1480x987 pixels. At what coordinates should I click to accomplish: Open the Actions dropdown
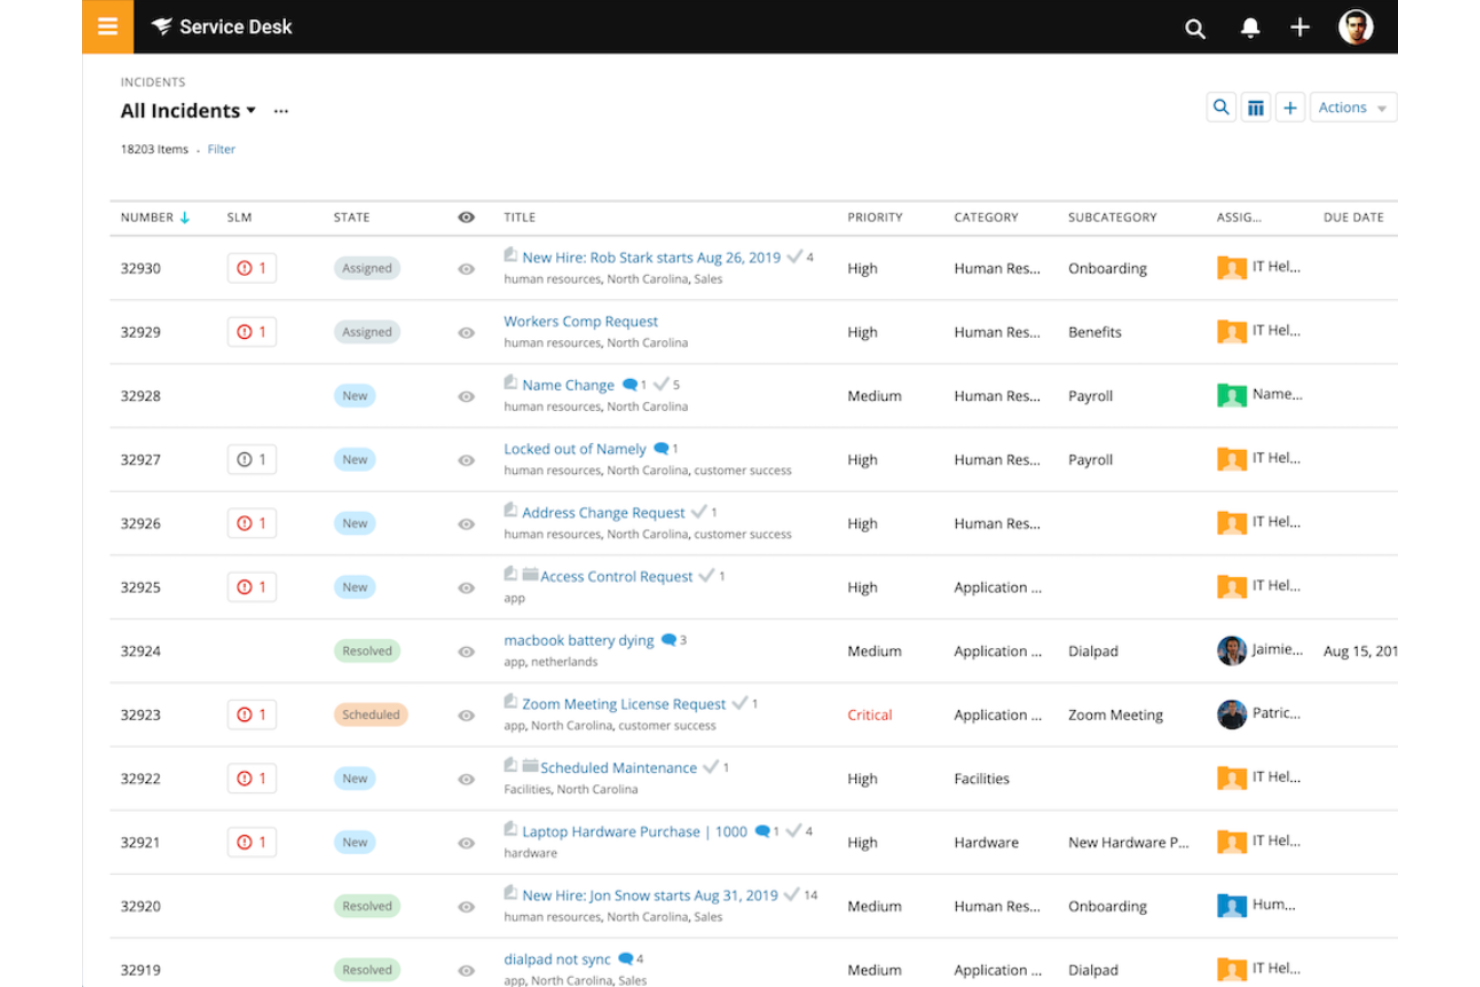[x=1352, y=107]
